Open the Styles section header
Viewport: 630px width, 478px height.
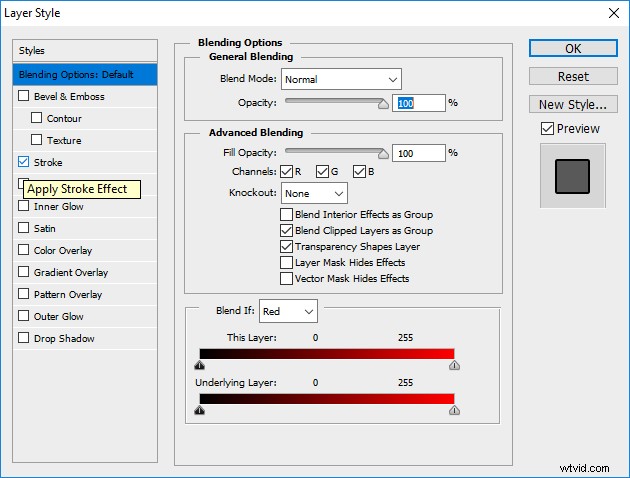coord(85,51)
